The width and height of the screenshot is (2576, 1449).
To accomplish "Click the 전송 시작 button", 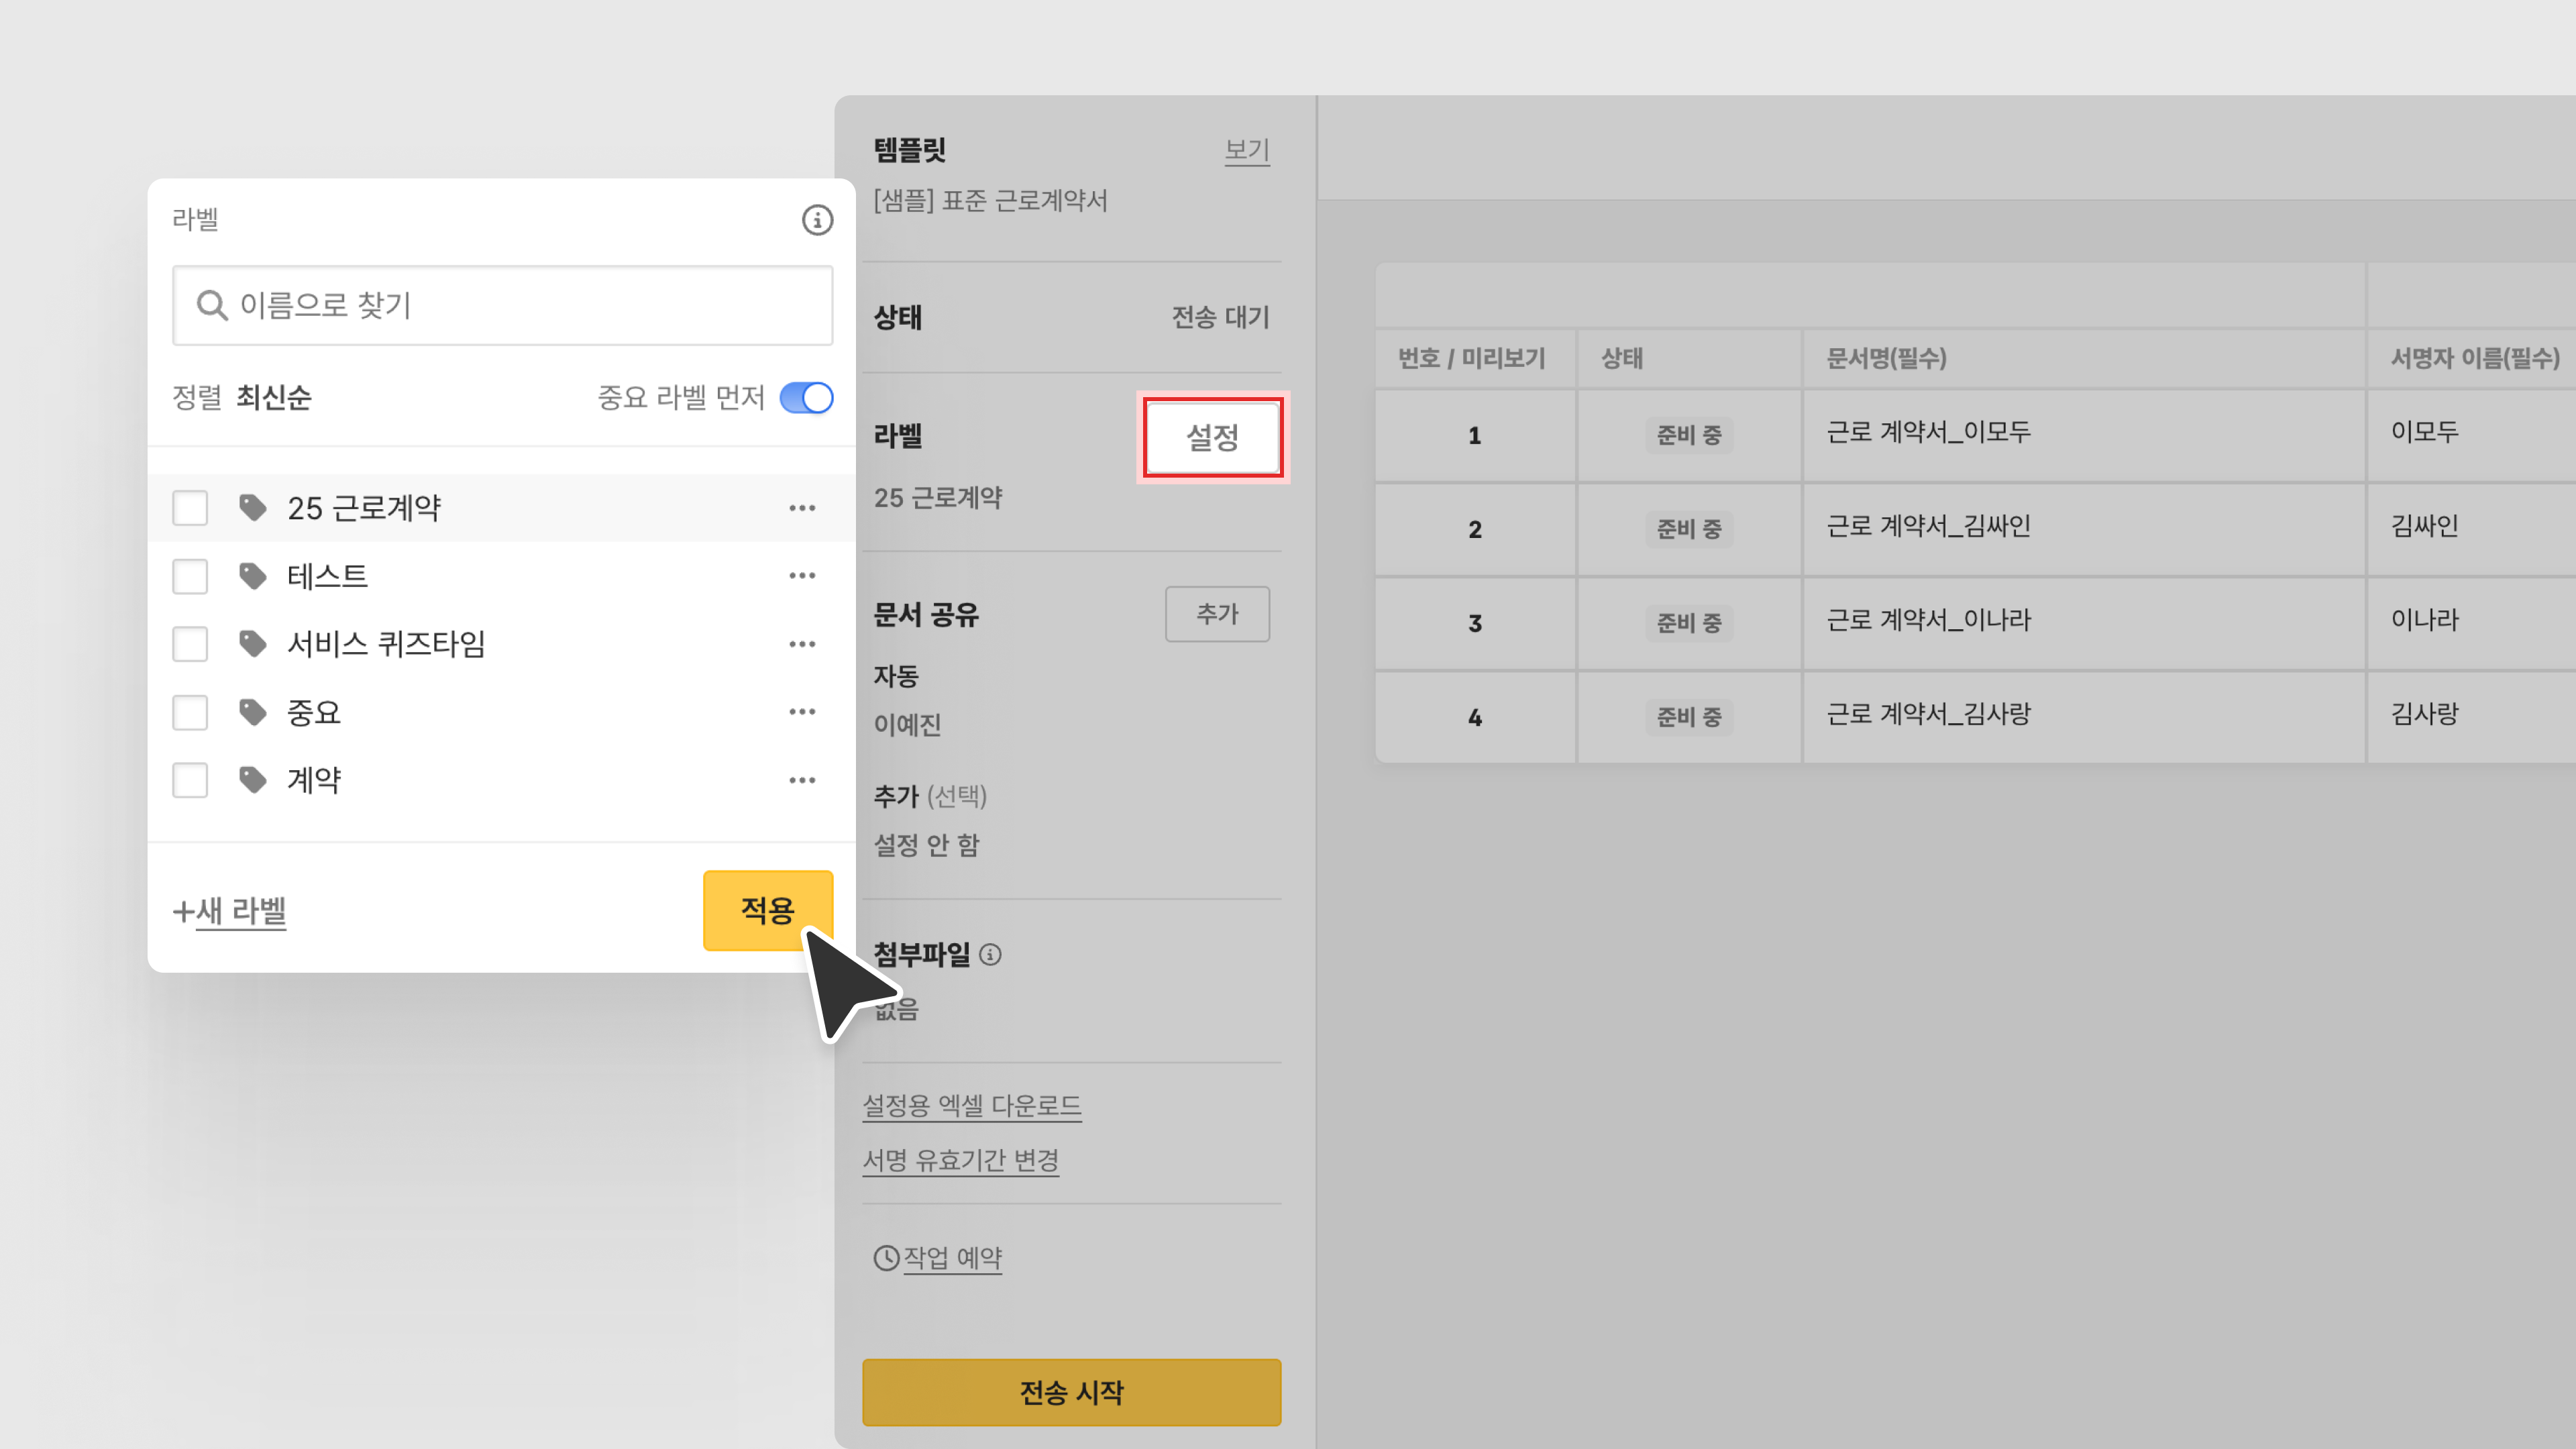I will (1071, 1392).
